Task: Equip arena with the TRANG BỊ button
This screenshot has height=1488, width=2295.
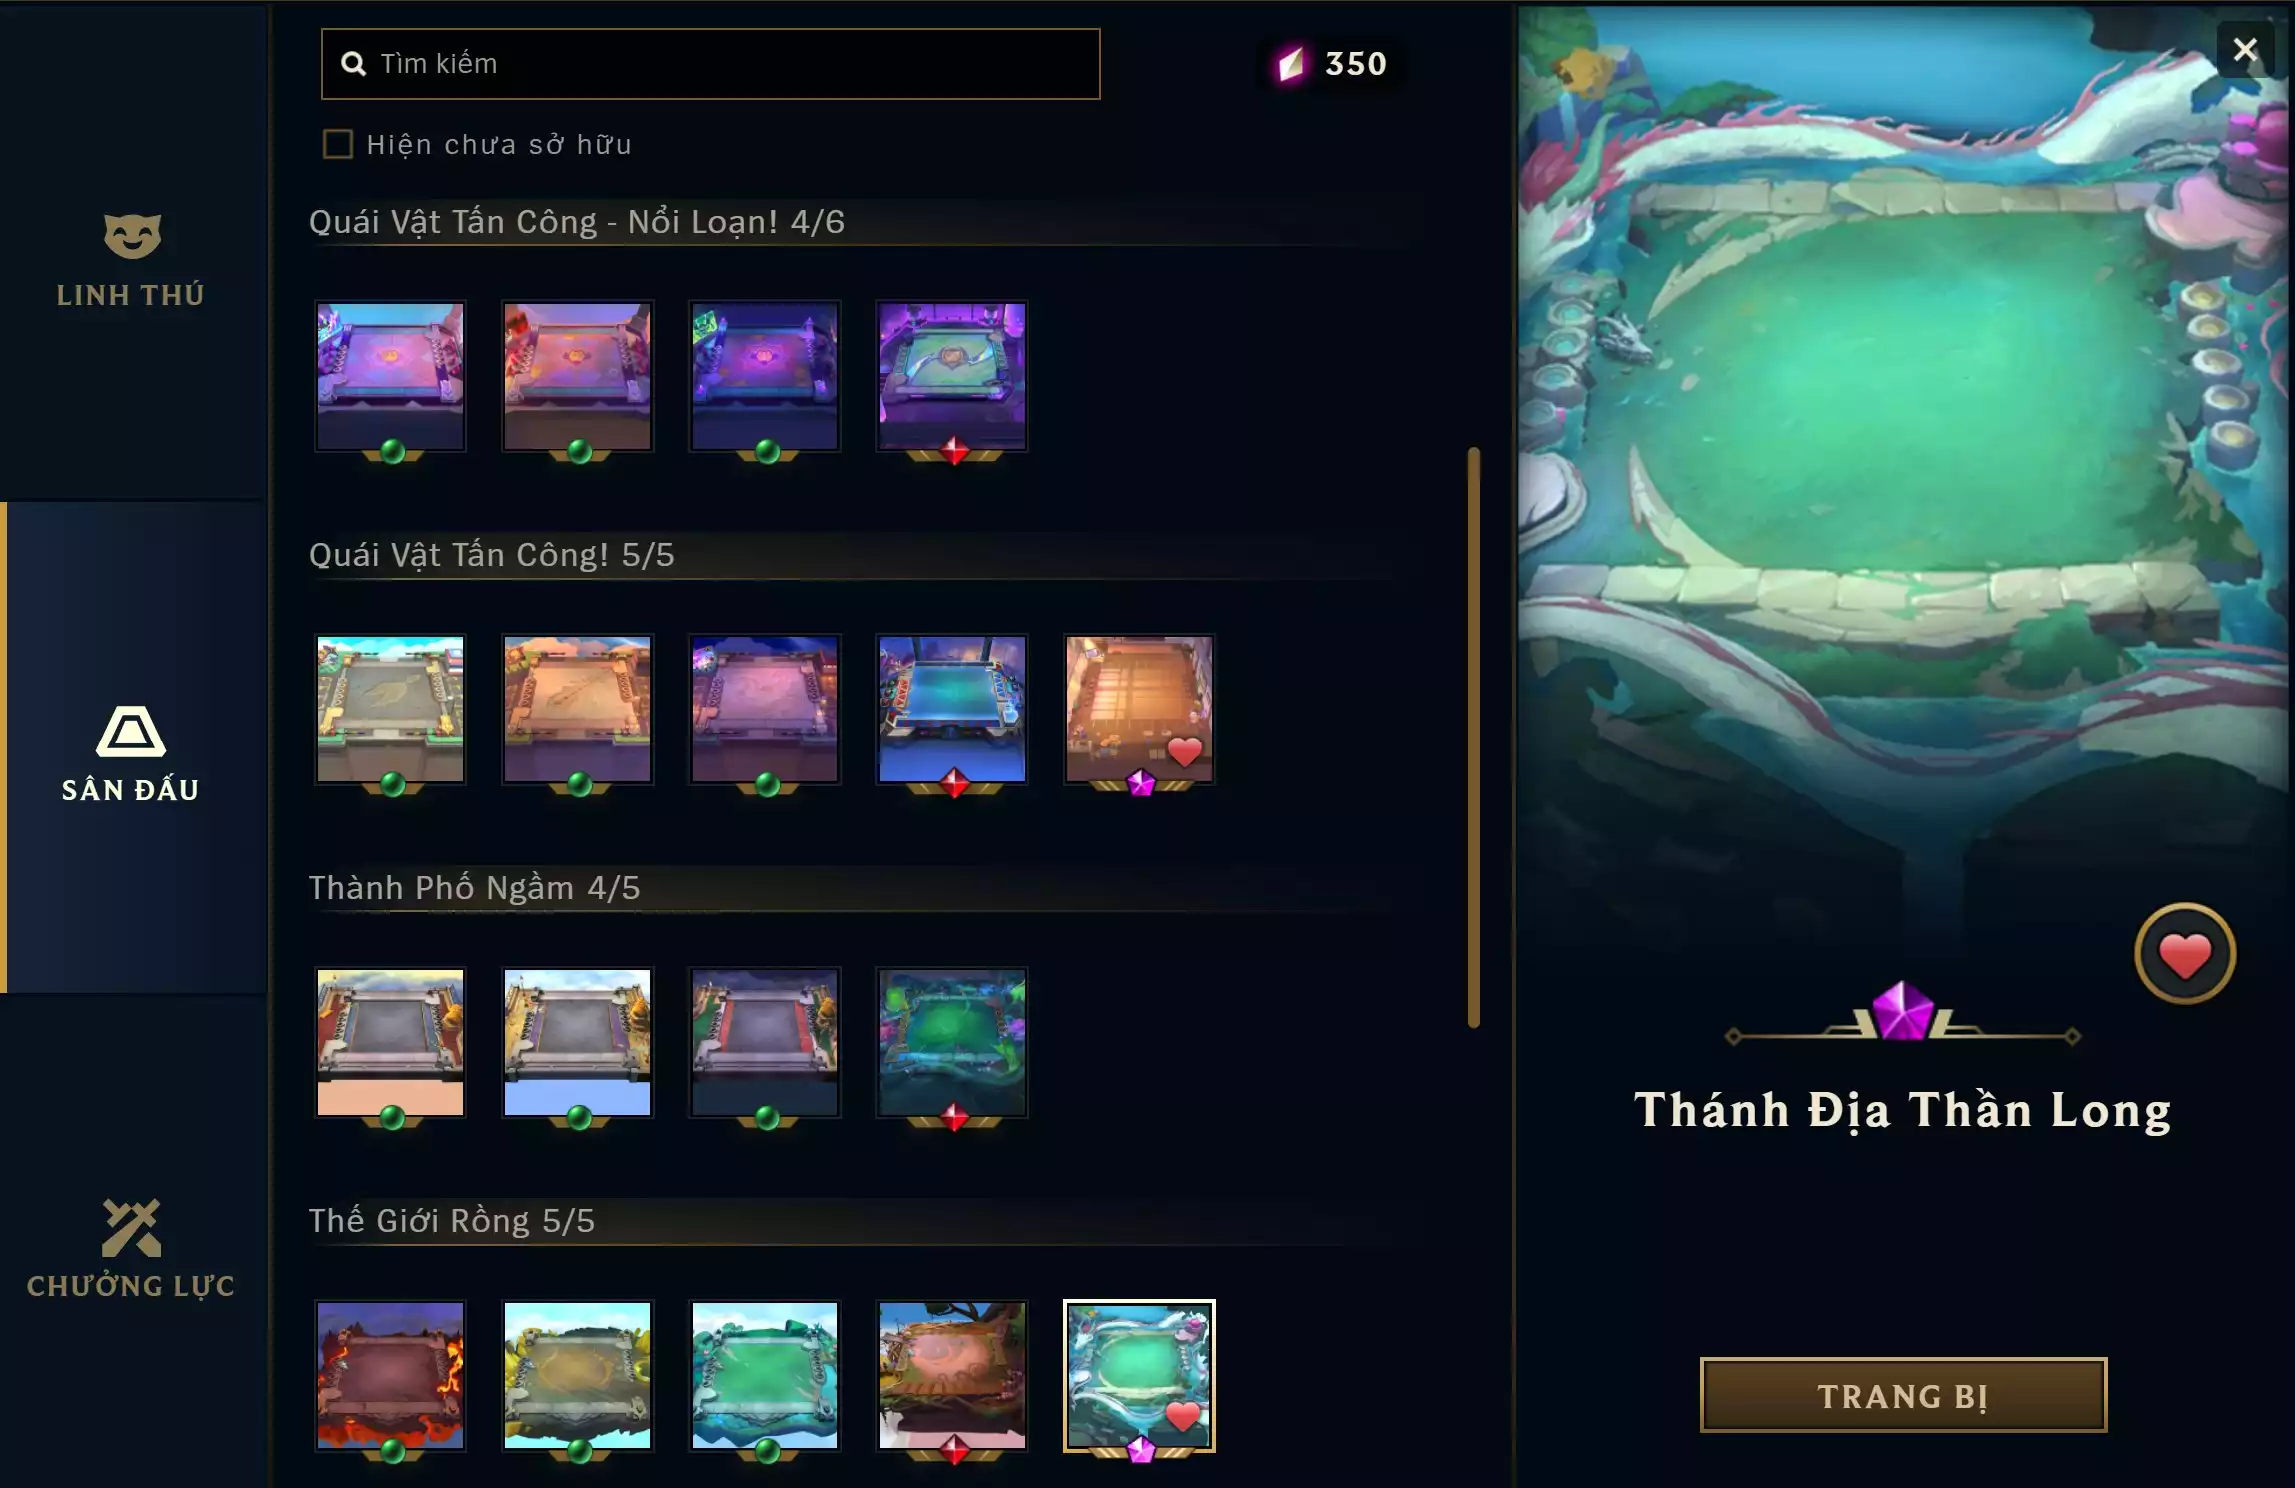Action: pos(1903,1395)
